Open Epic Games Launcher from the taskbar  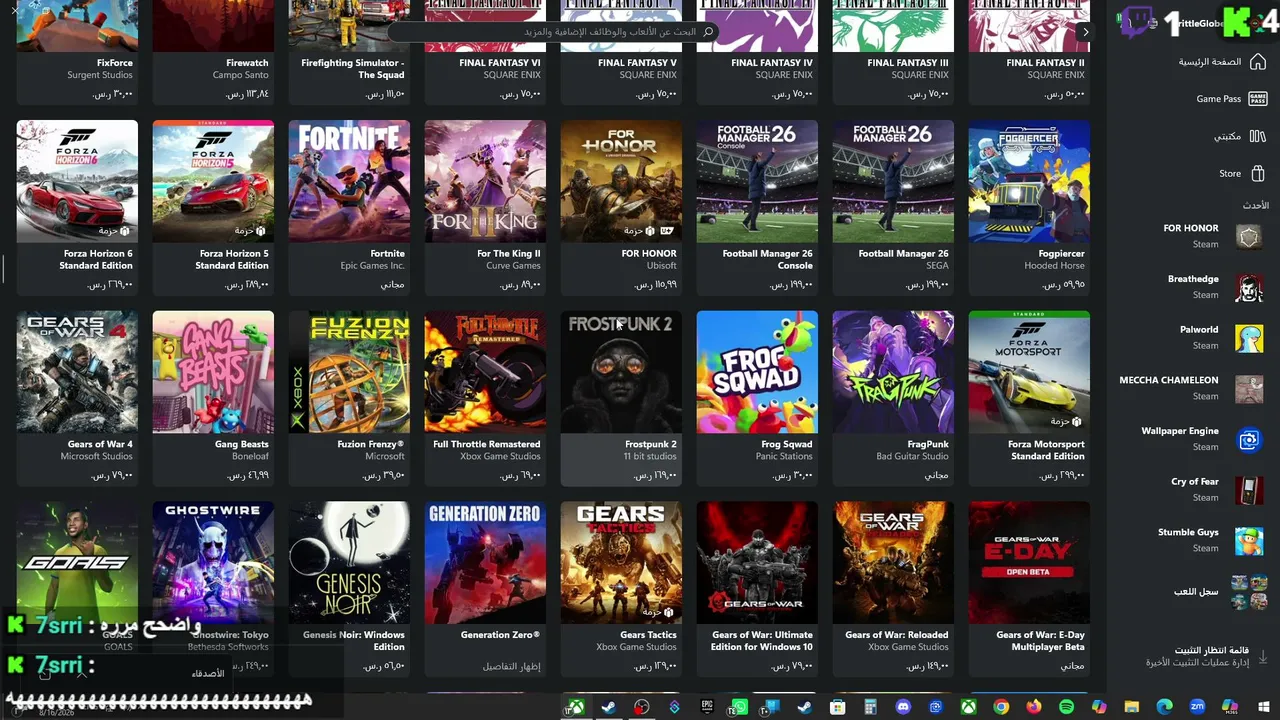point(707,707)
